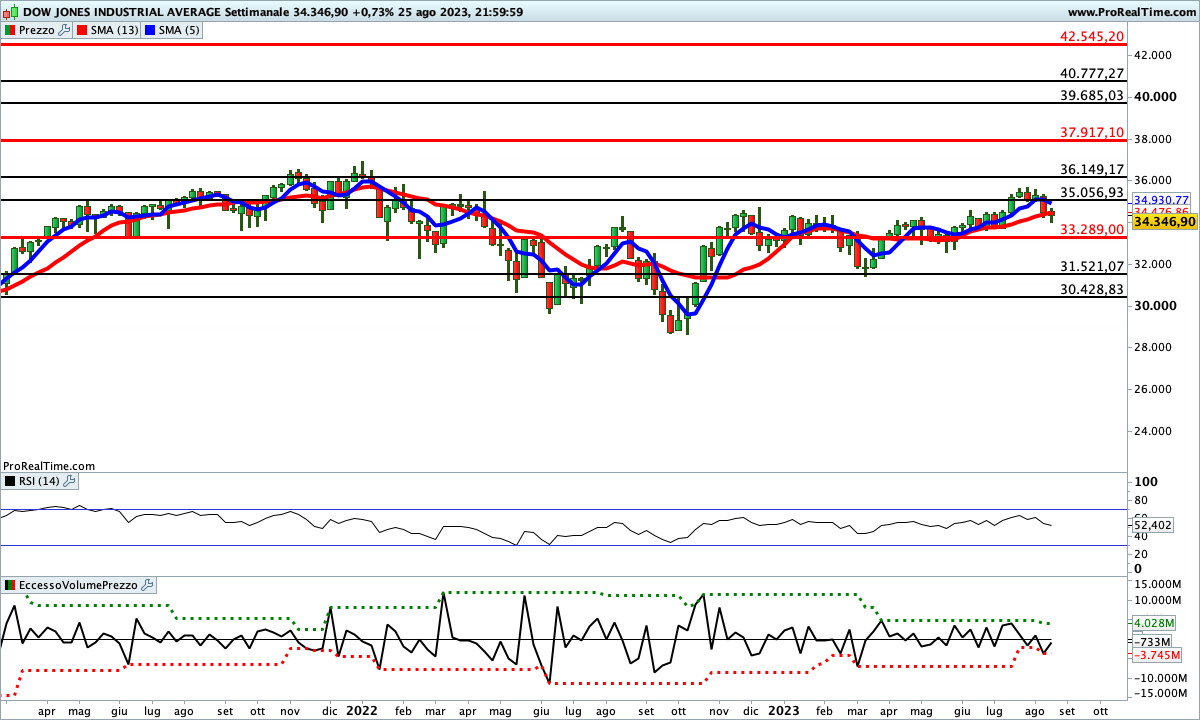Image resolution: width=1200 pixels, height=720 pixels.
Task: Click the ProRealTime.com watermark text
Action: 49,466
